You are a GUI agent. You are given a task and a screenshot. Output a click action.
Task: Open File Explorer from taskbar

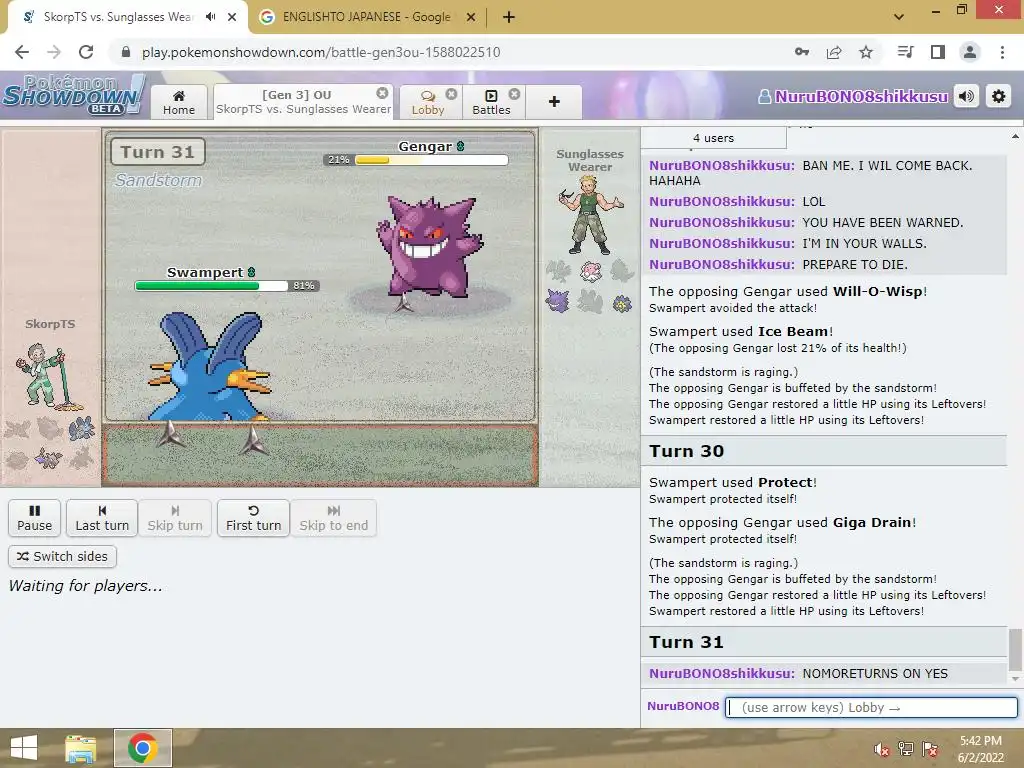[81, 748]
